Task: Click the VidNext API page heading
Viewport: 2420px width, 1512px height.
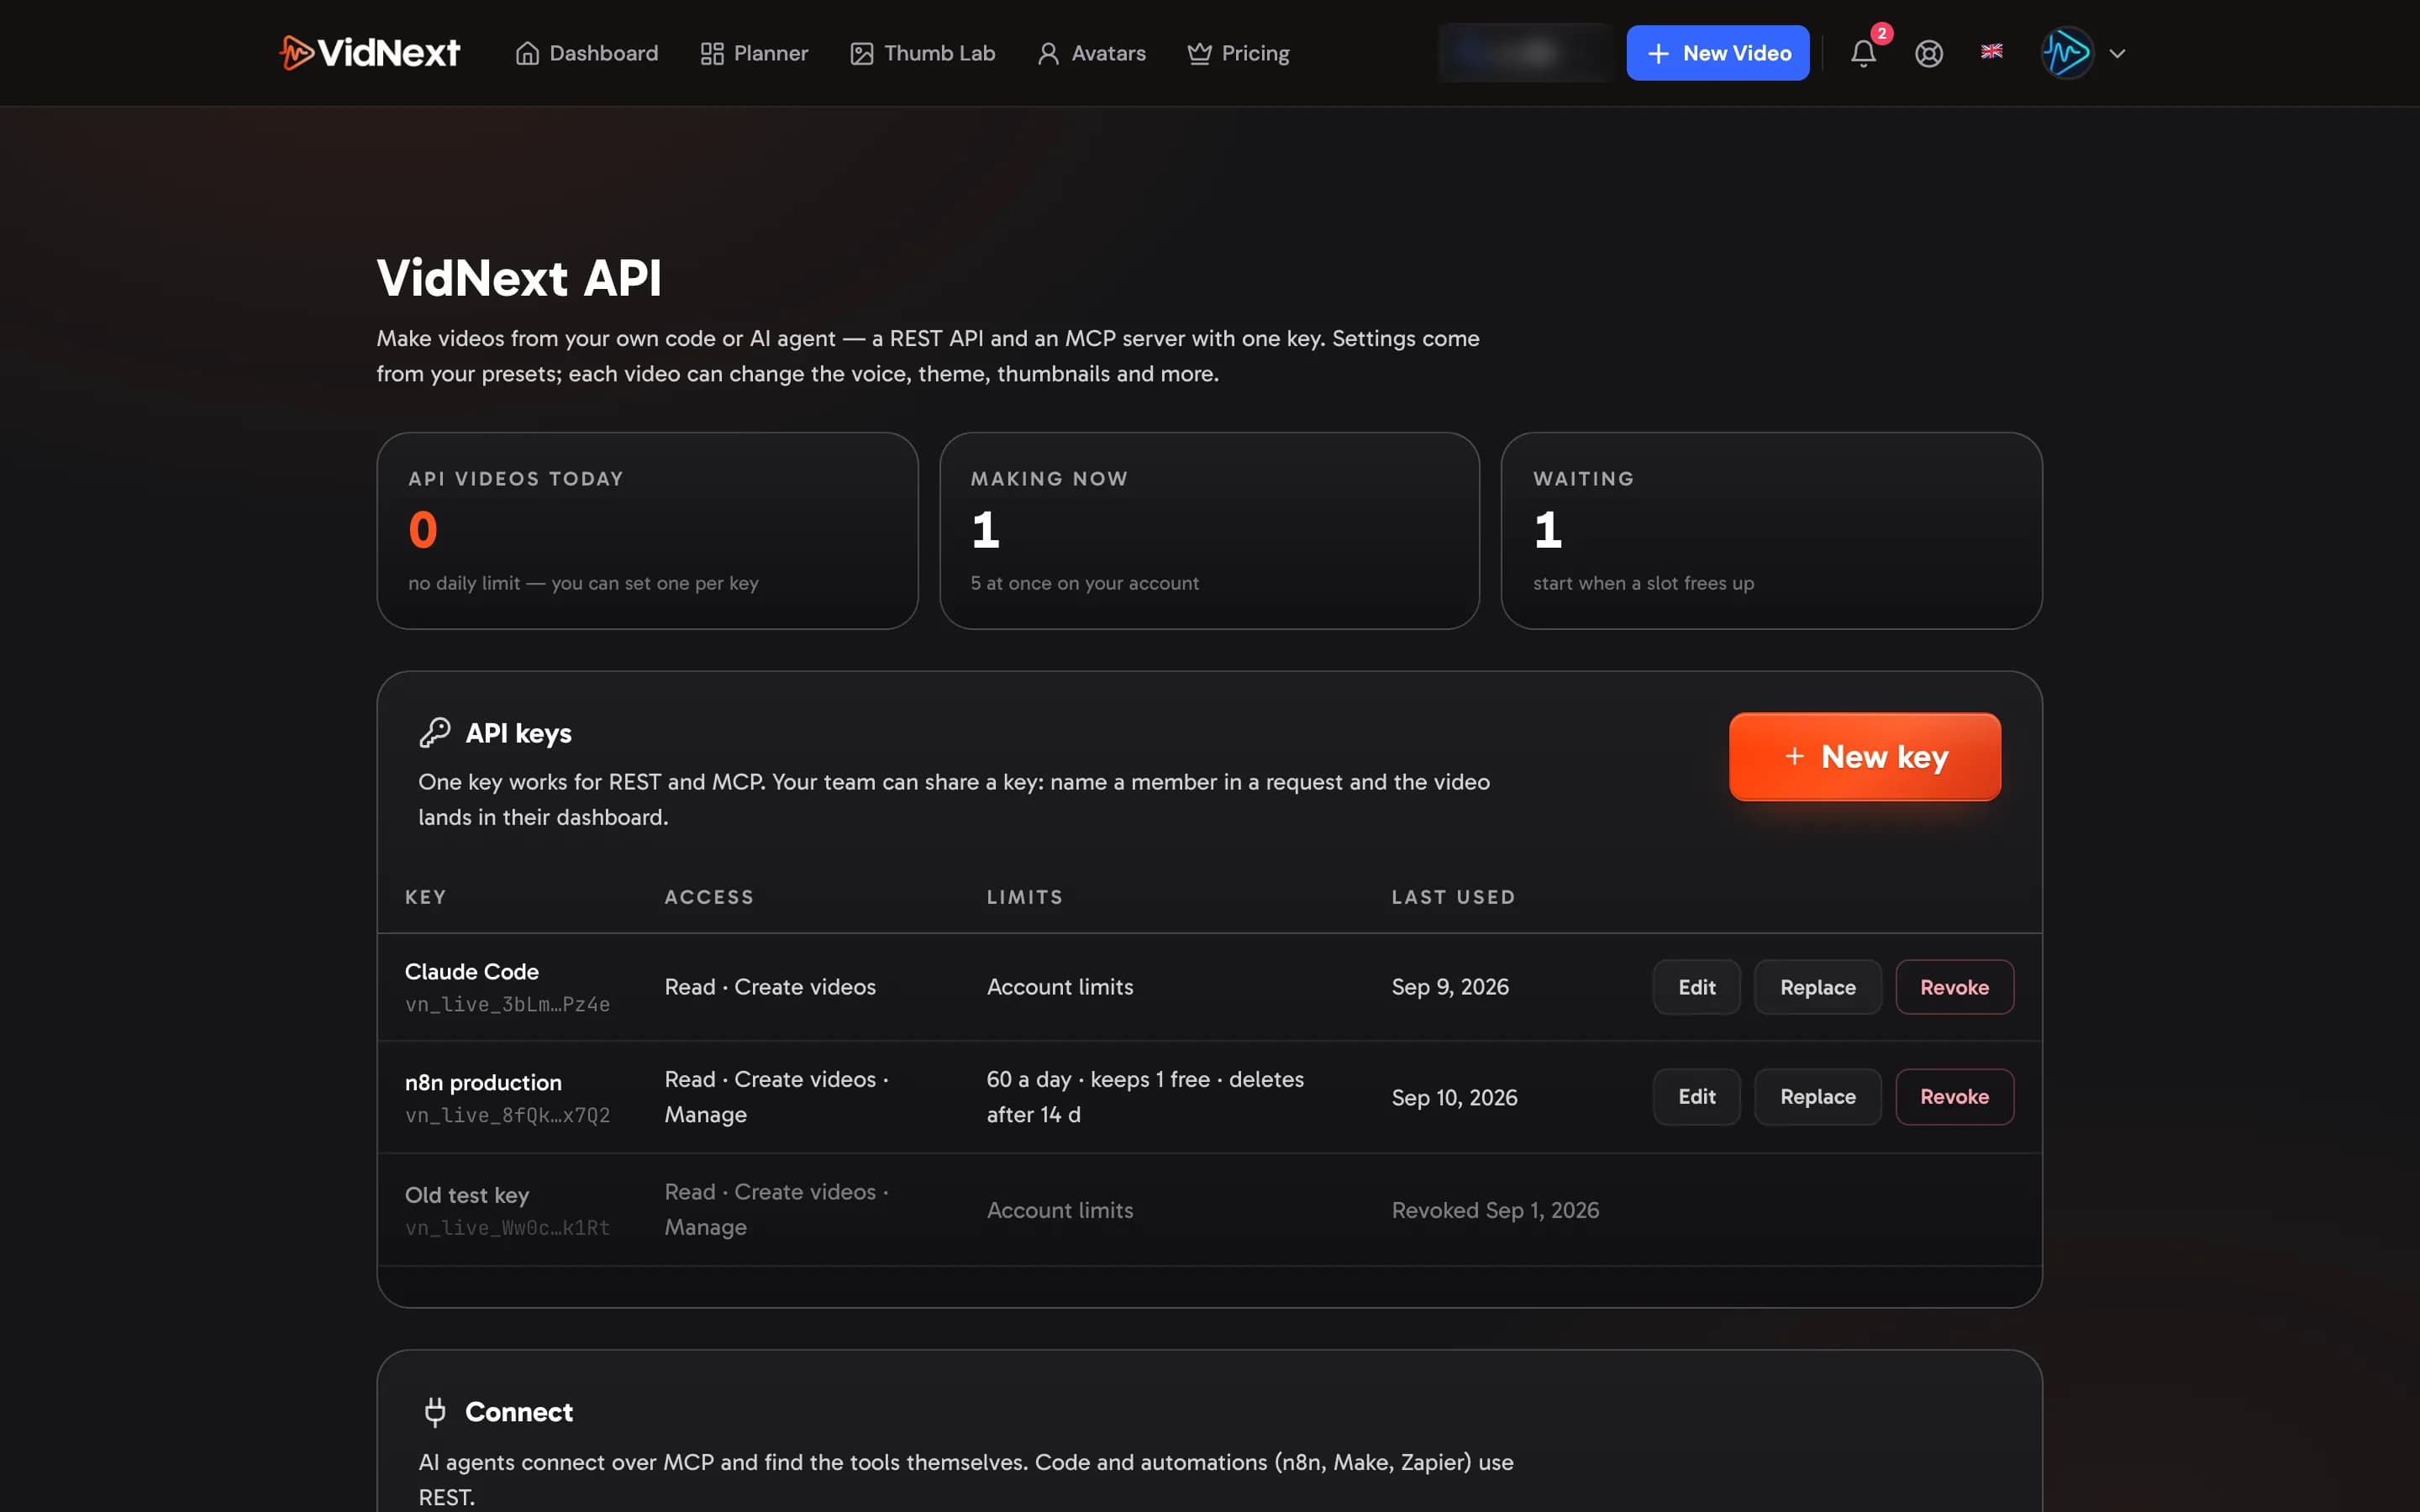Action: point(519,277)
